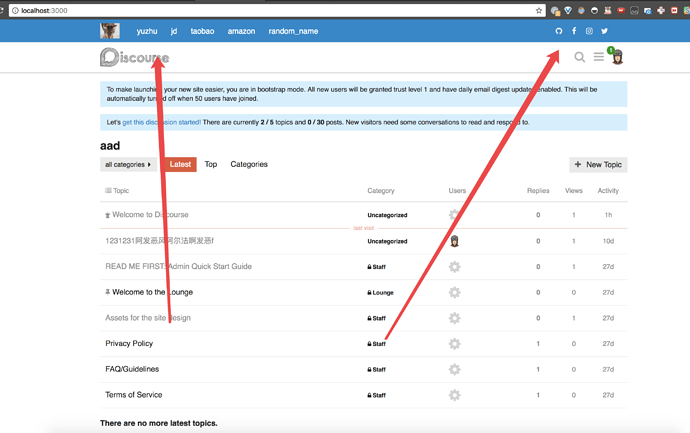
Task: Open the Privacy Policy topic
Action: [129, 343]
